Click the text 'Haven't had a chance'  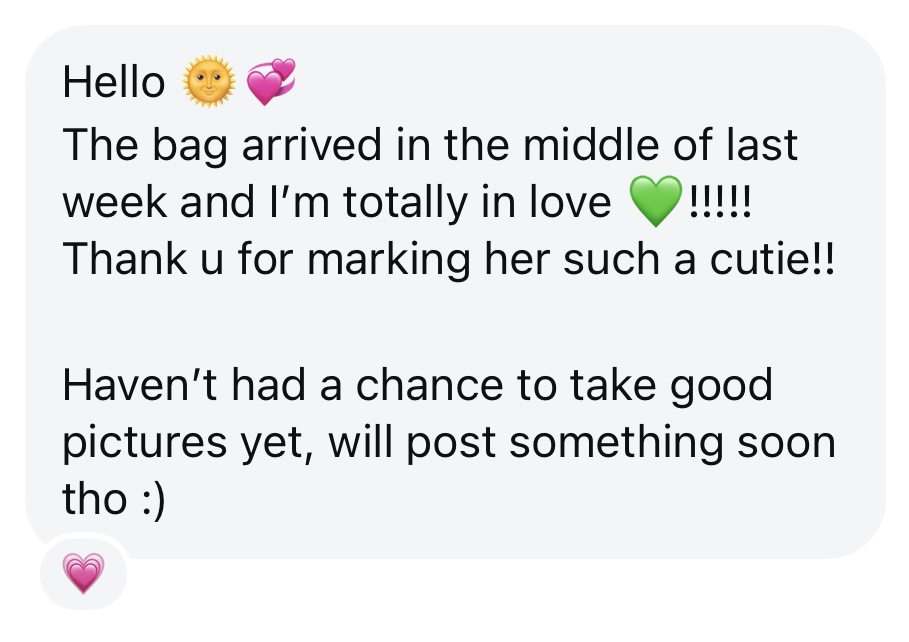pos(283,385)
